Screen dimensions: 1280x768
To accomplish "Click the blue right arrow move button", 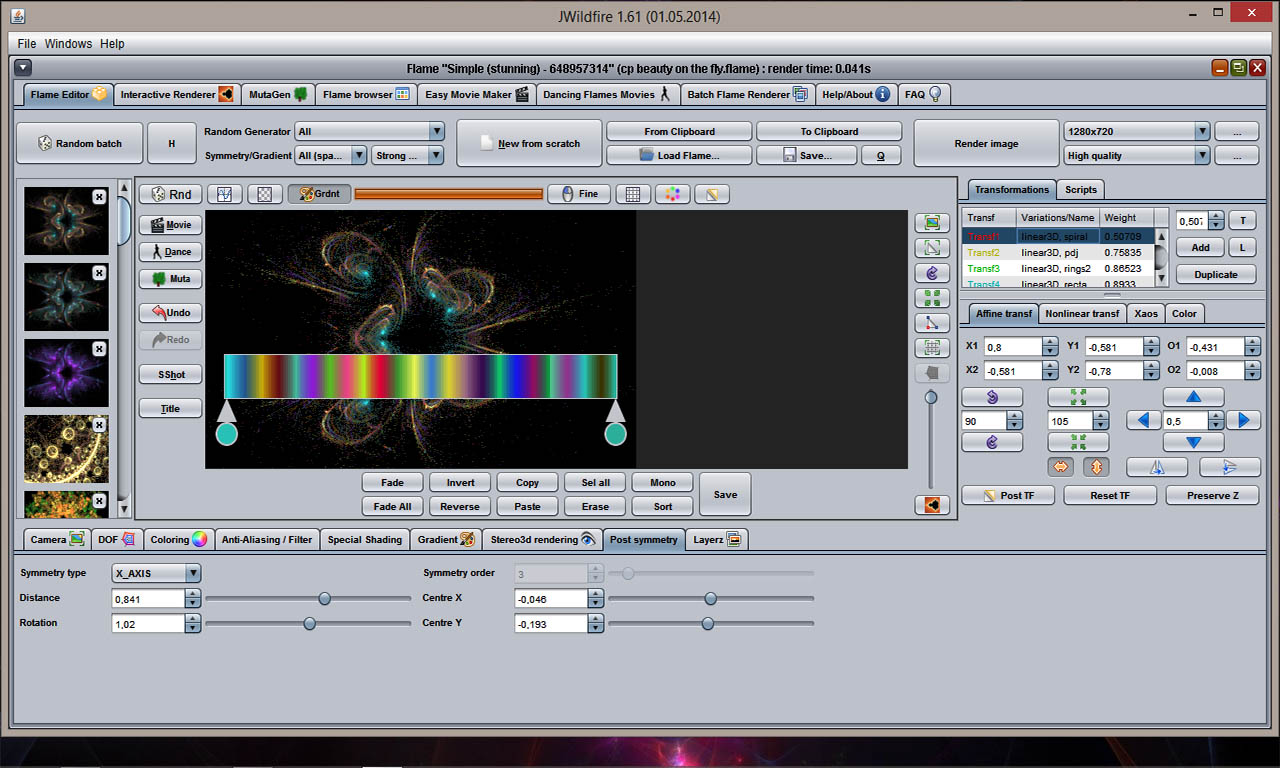I will coord(1243,421).
